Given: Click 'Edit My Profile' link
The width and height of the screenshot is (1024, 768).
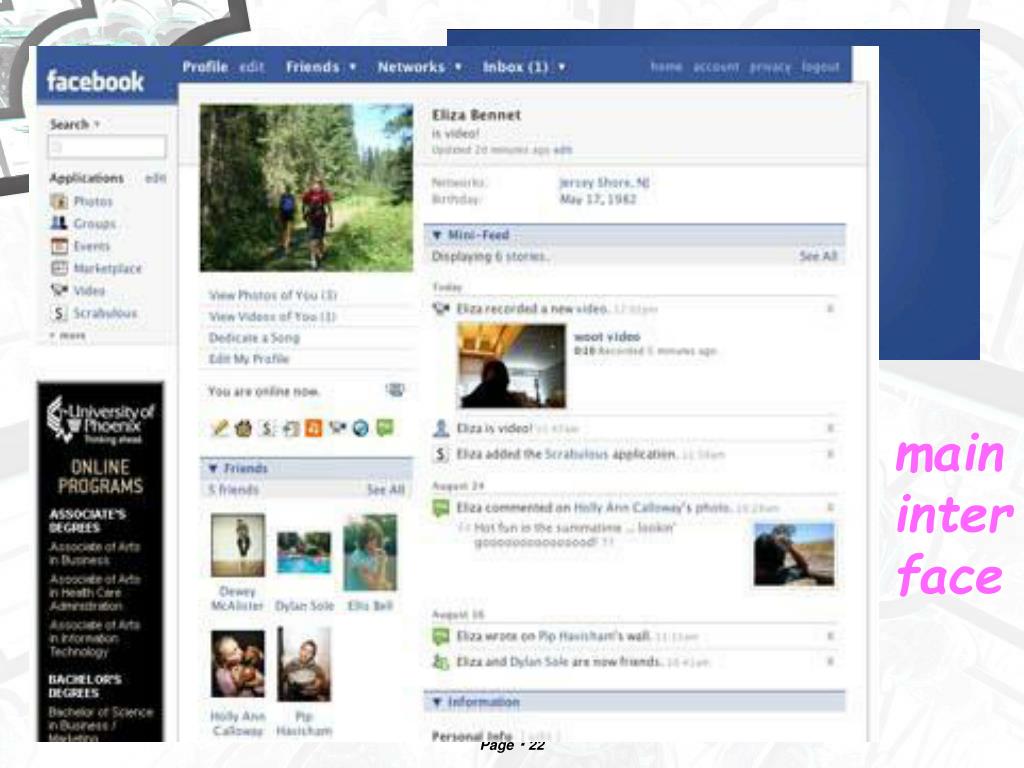Looking at the screenshot, I should (249, 359).
